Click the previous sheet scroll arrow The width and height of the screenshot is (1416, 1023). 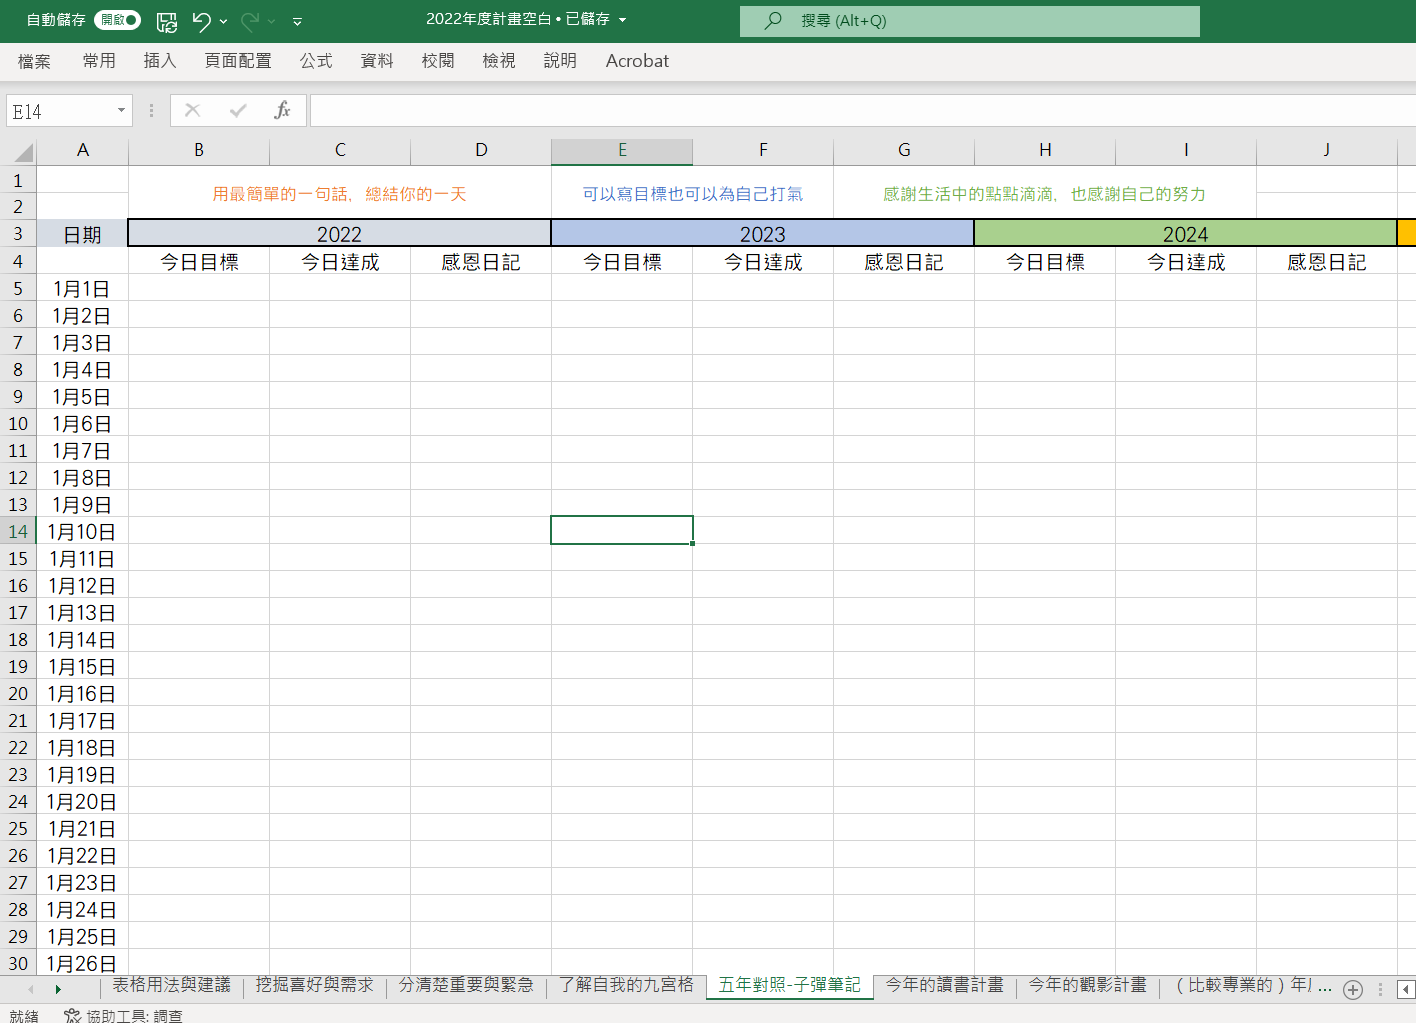pos(31,989)
